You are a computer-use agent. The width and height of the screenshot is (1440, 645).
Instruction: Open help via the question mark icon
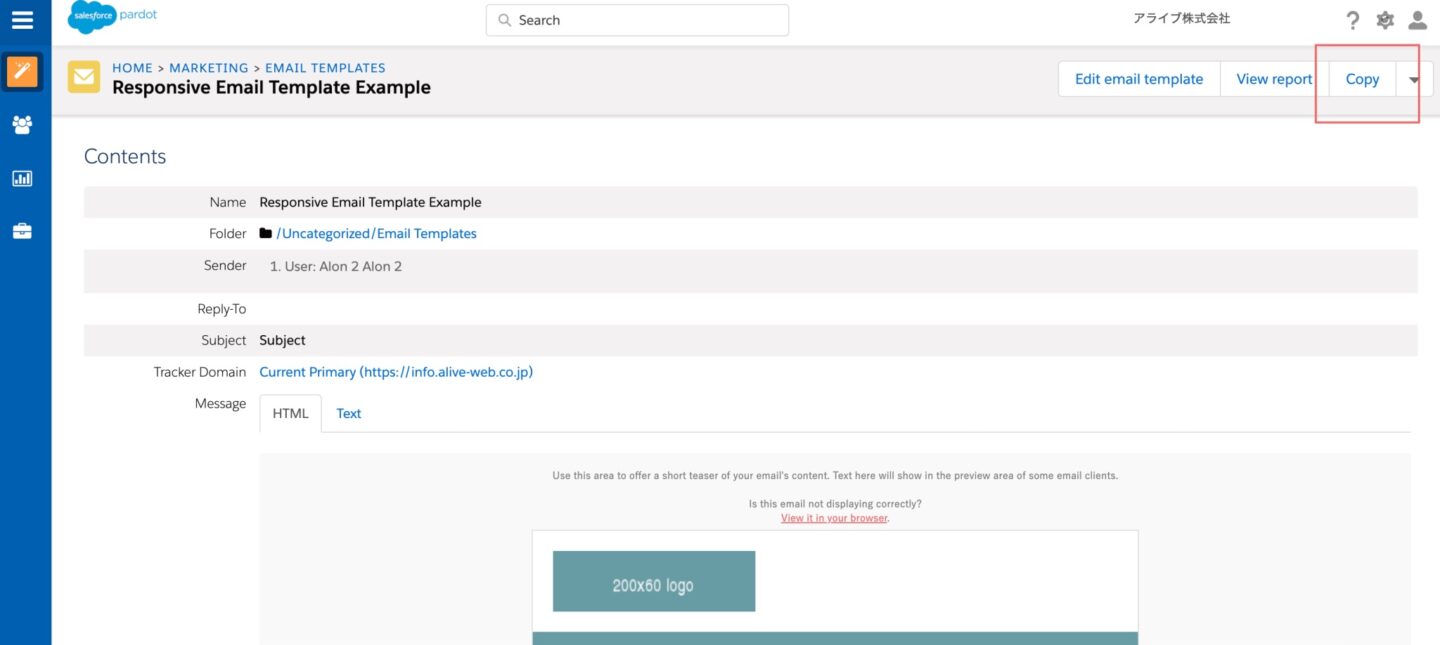(x=1353, y=19)
